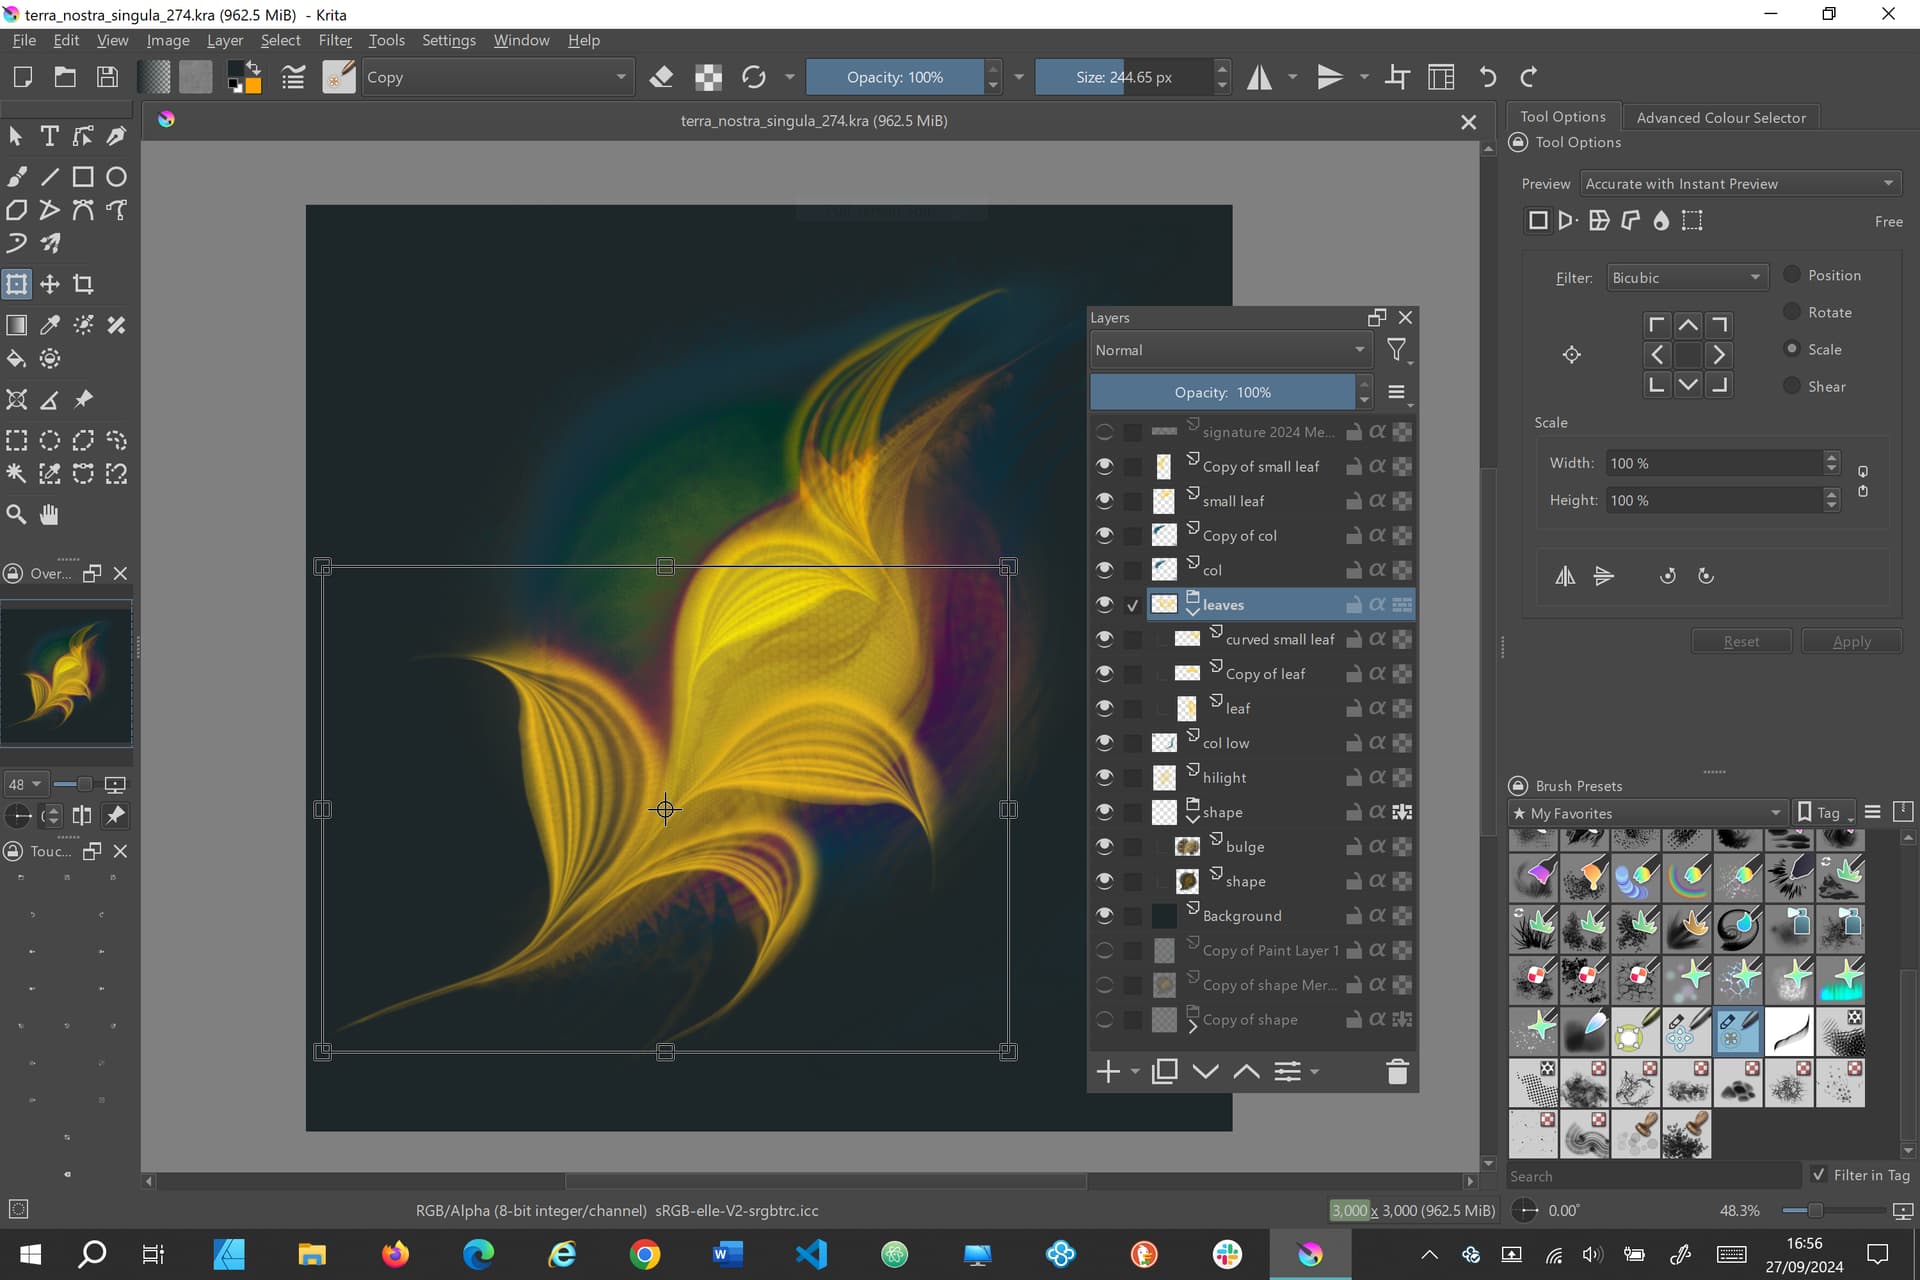Select the Text tool
Image resolution: width=1920 pixels, height=1280 pixels.
pos(49,136)
